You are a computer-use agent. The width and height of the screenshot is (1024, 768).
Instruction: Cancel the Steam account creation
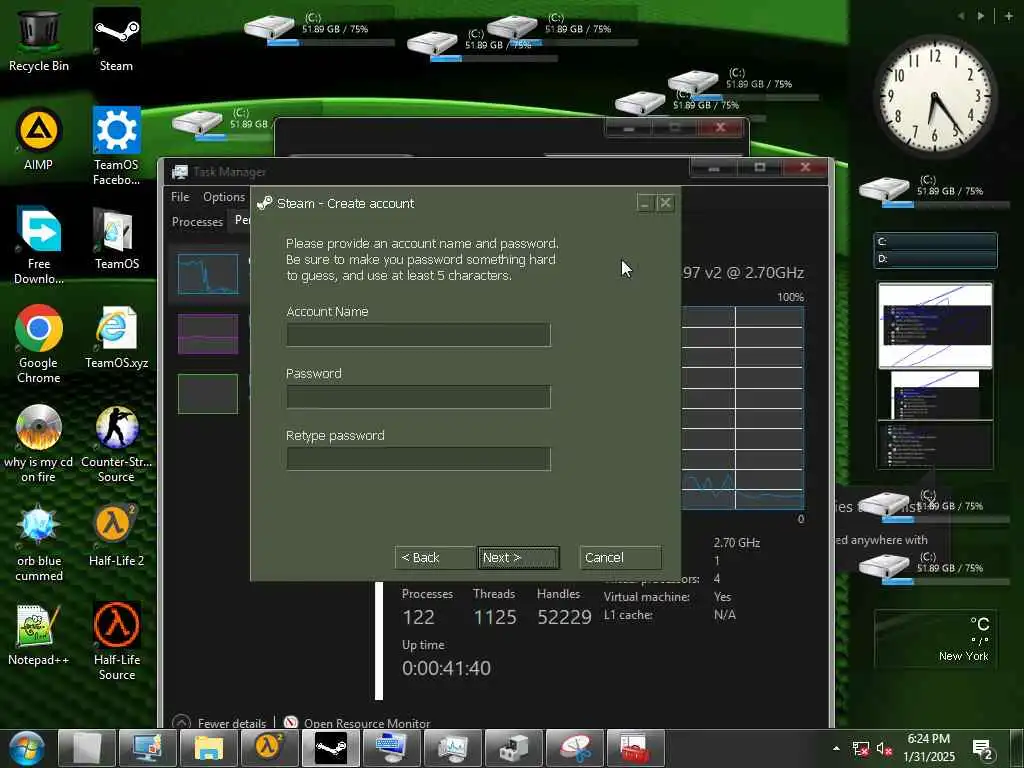click(x=620, y=558)
